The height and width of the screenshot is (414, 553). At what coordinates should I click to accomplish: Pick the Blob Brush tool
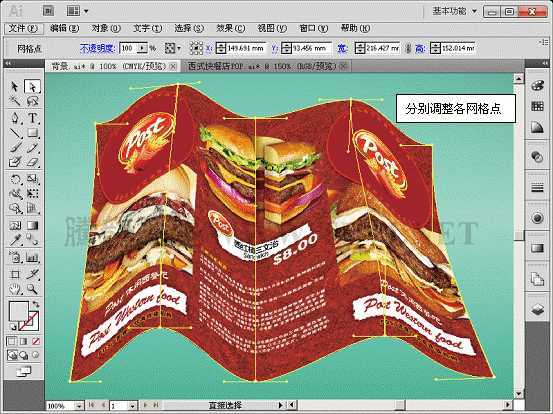click(x=15, y=163)
